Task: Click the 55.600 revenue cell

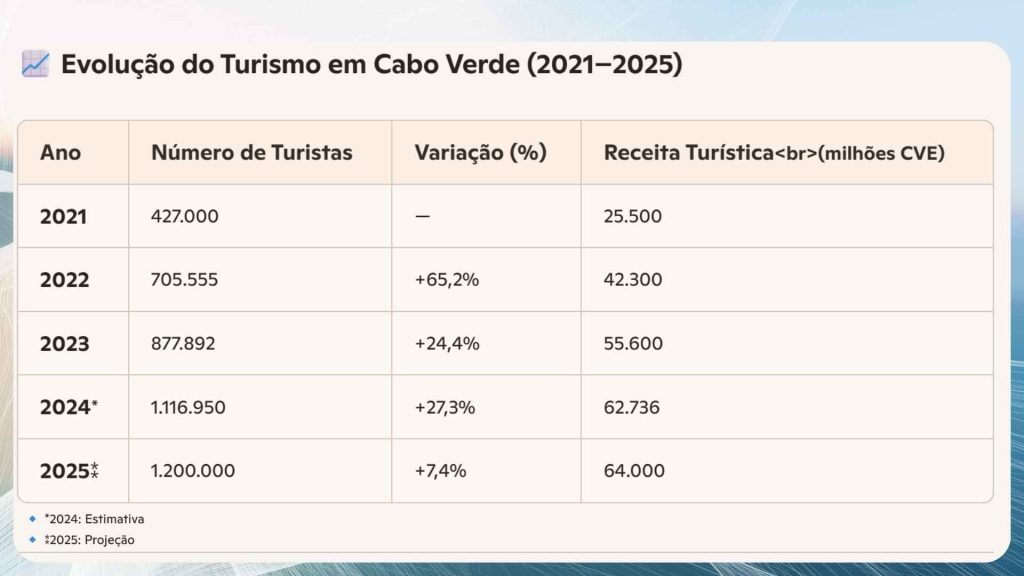Action: (632, 344)
